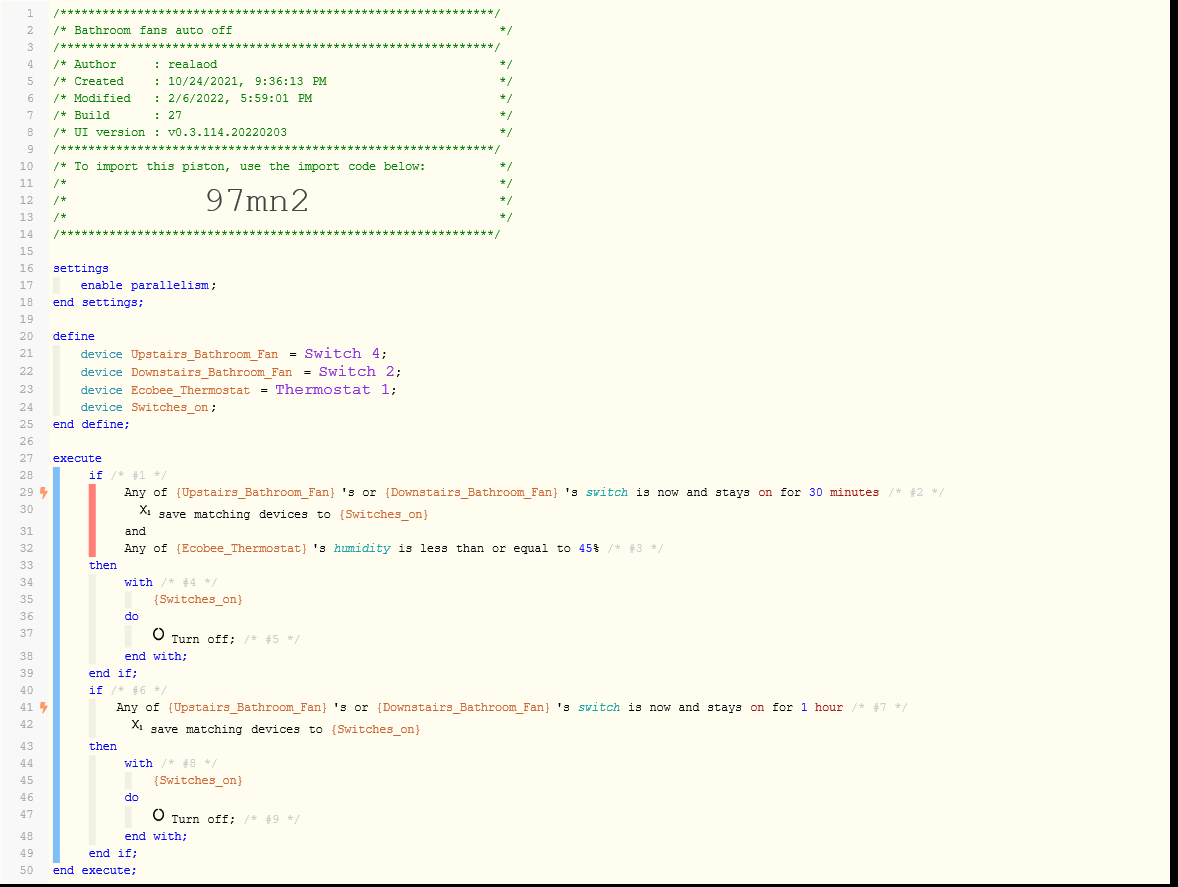1178x887 pixels.
Task: Select the Upstairs_Bathroom_Fan device on line 21
Action: click(x=204, y=353)
